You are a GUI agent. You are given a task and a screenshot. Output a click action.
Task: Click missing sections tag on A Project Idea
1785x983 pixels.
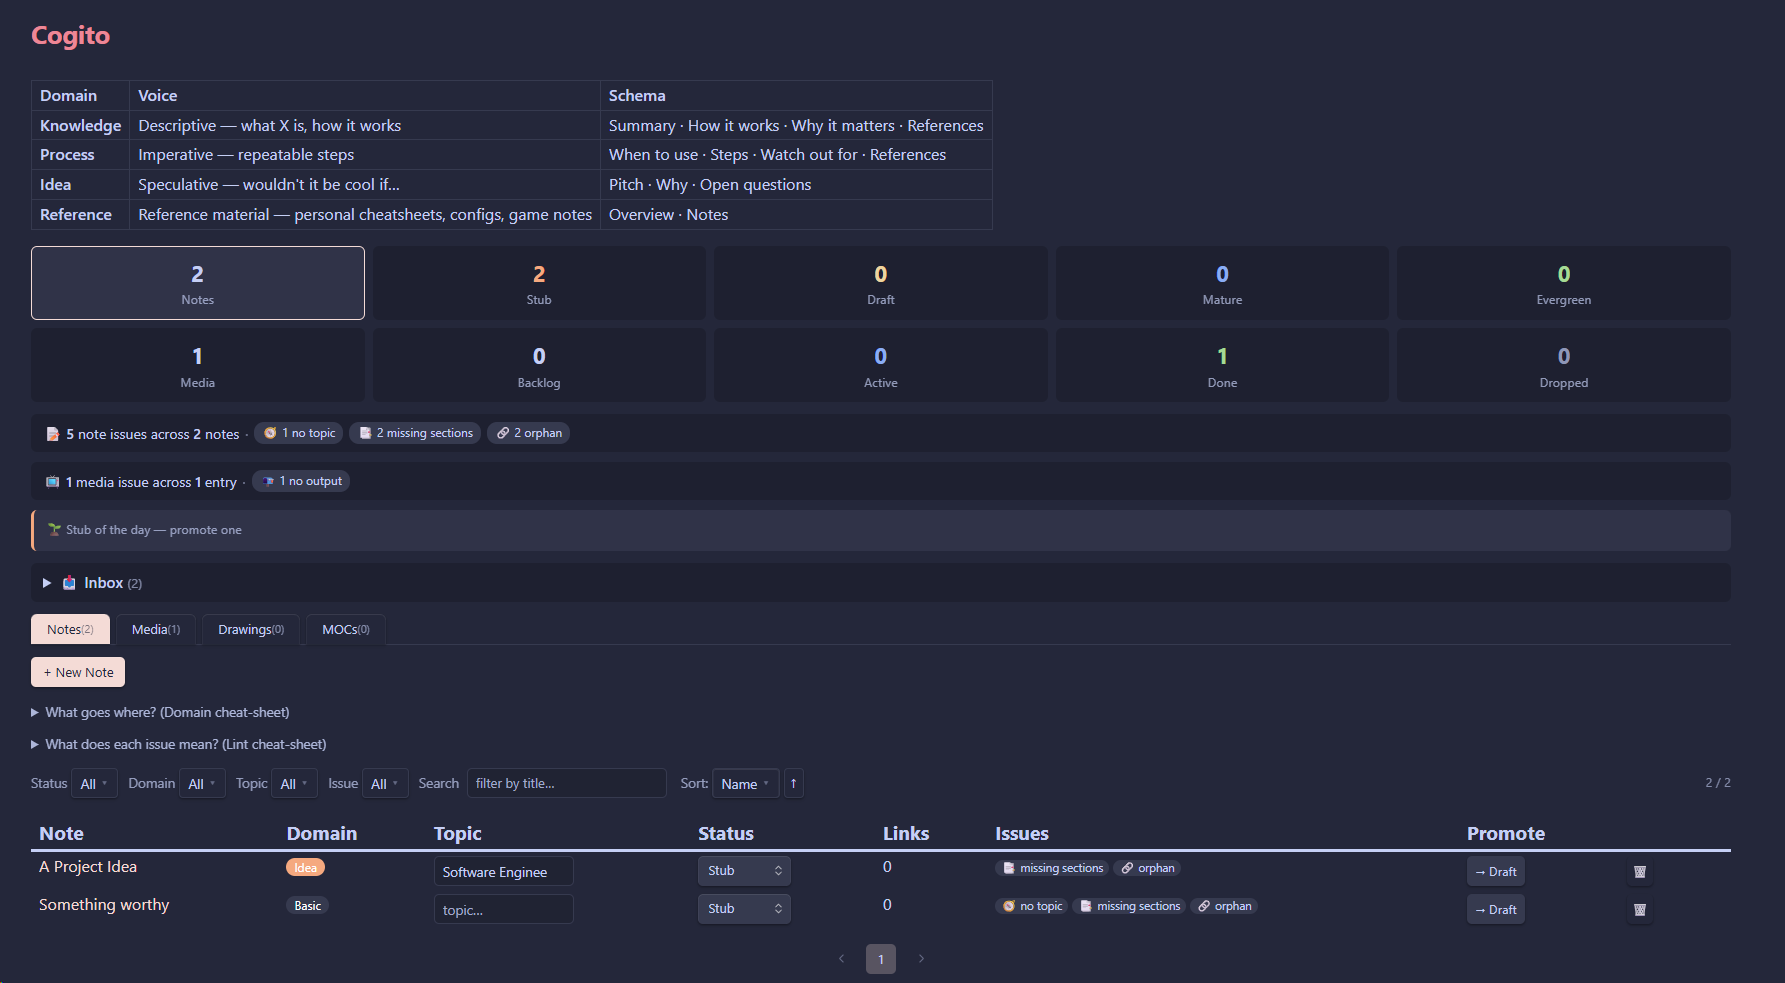click(1052, 868)
